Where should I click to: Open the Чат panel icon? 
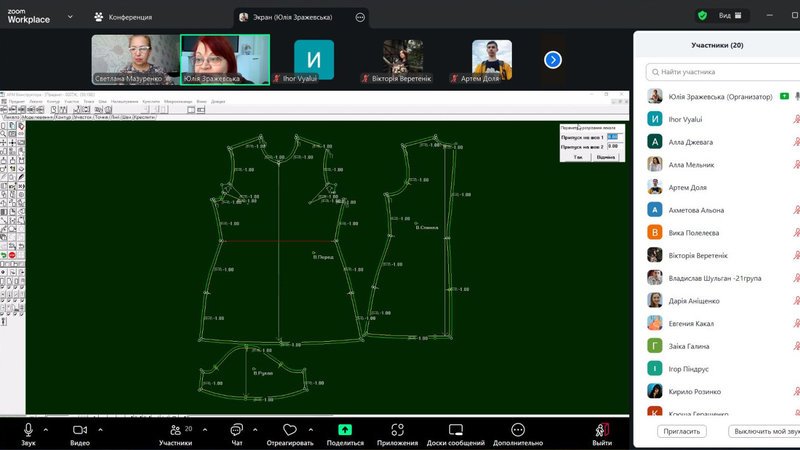point(237,428)
